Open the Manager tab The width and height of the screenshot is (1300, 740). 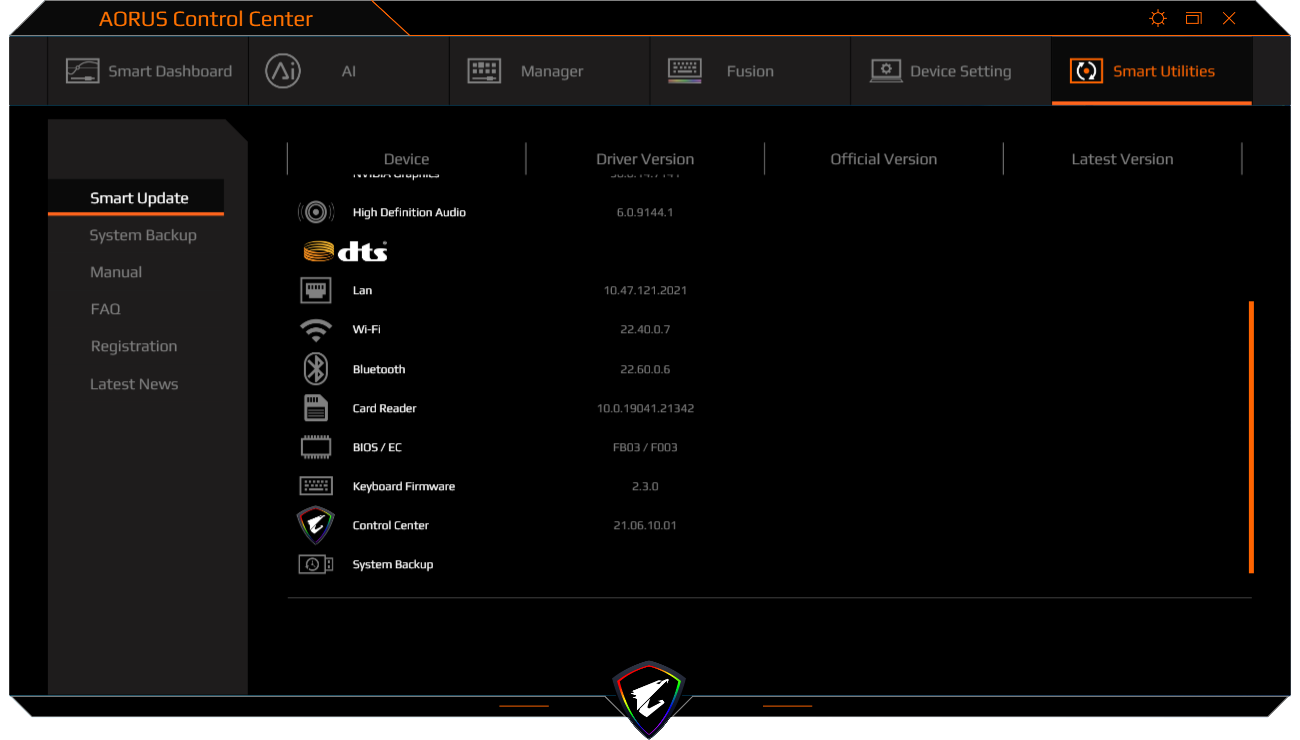(x=550, y=71)
